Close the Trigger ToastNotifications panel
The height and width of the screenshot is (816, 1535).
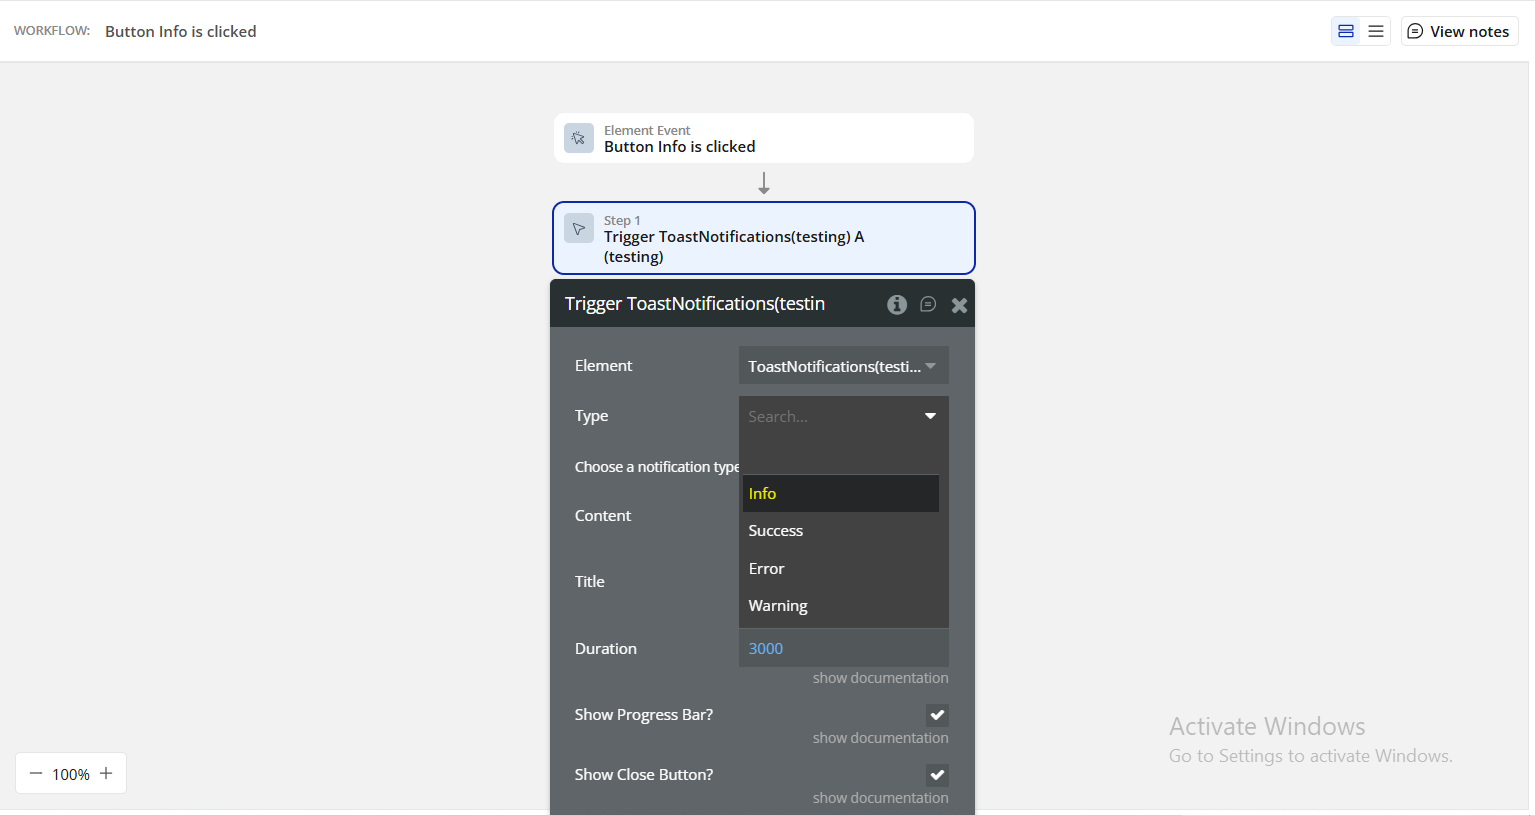click(x=959, y=305)
